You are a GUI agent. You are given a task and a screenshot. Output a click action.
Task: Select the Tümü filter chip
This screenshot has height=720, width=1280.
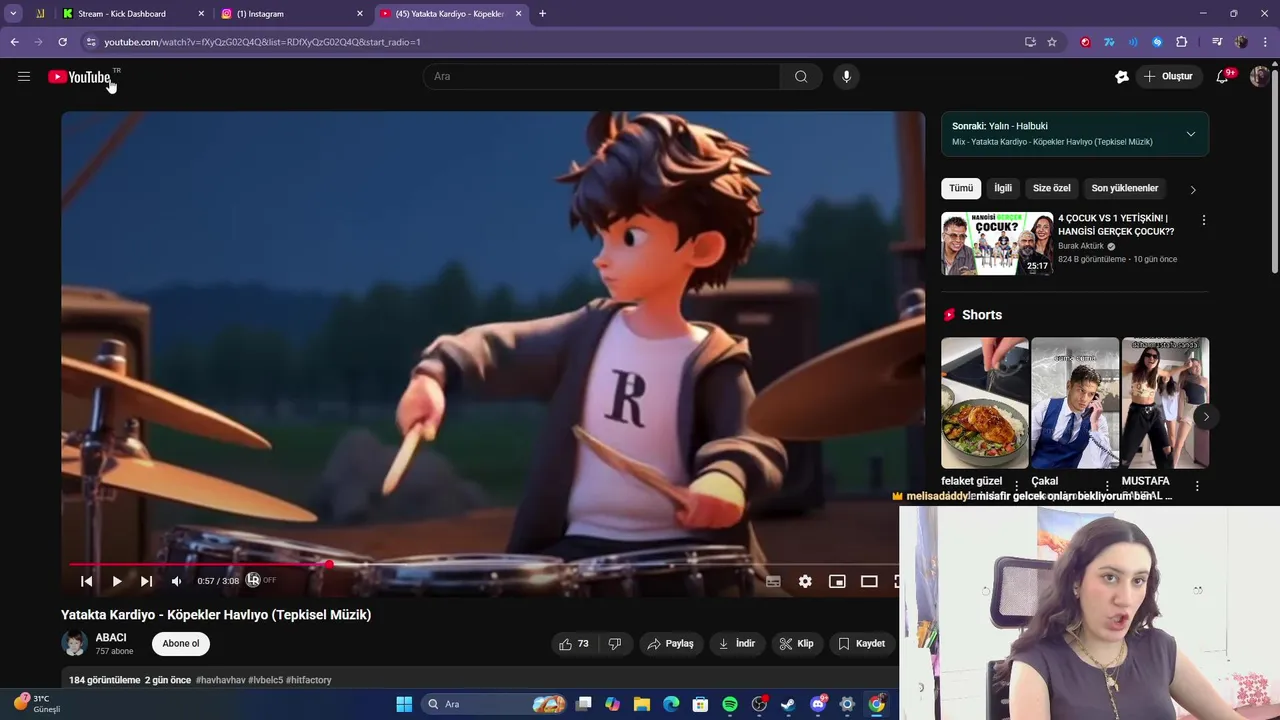coord(961,188)
